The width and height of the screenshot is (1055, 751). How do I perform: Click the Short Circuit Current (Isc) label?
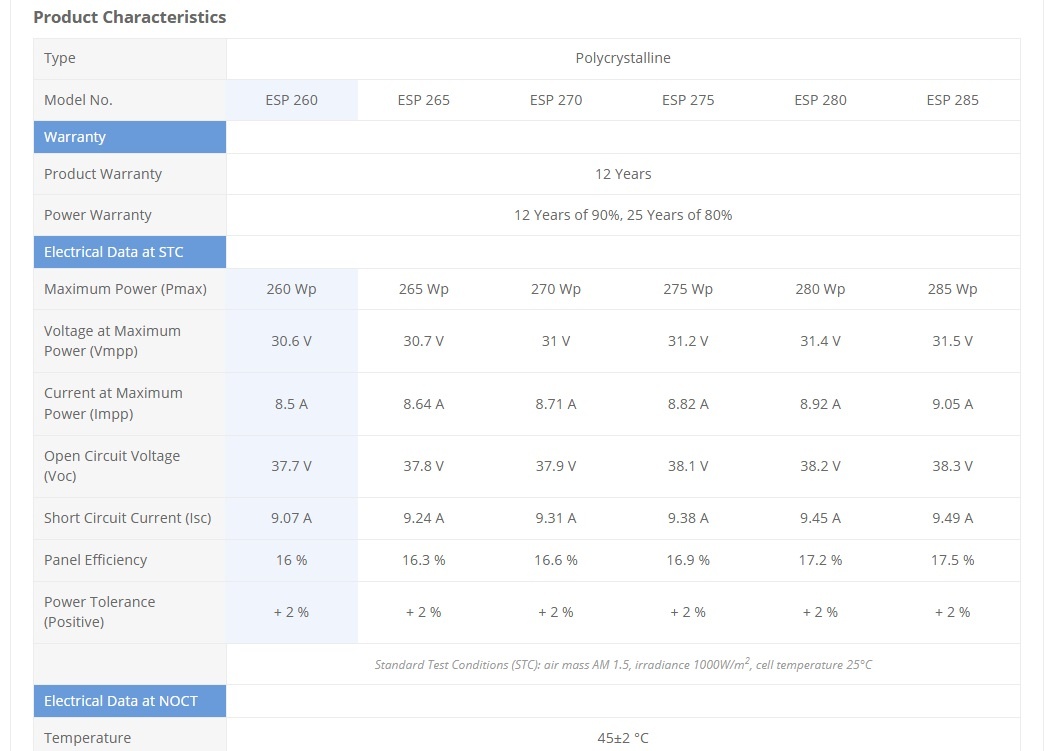(127, 518)
